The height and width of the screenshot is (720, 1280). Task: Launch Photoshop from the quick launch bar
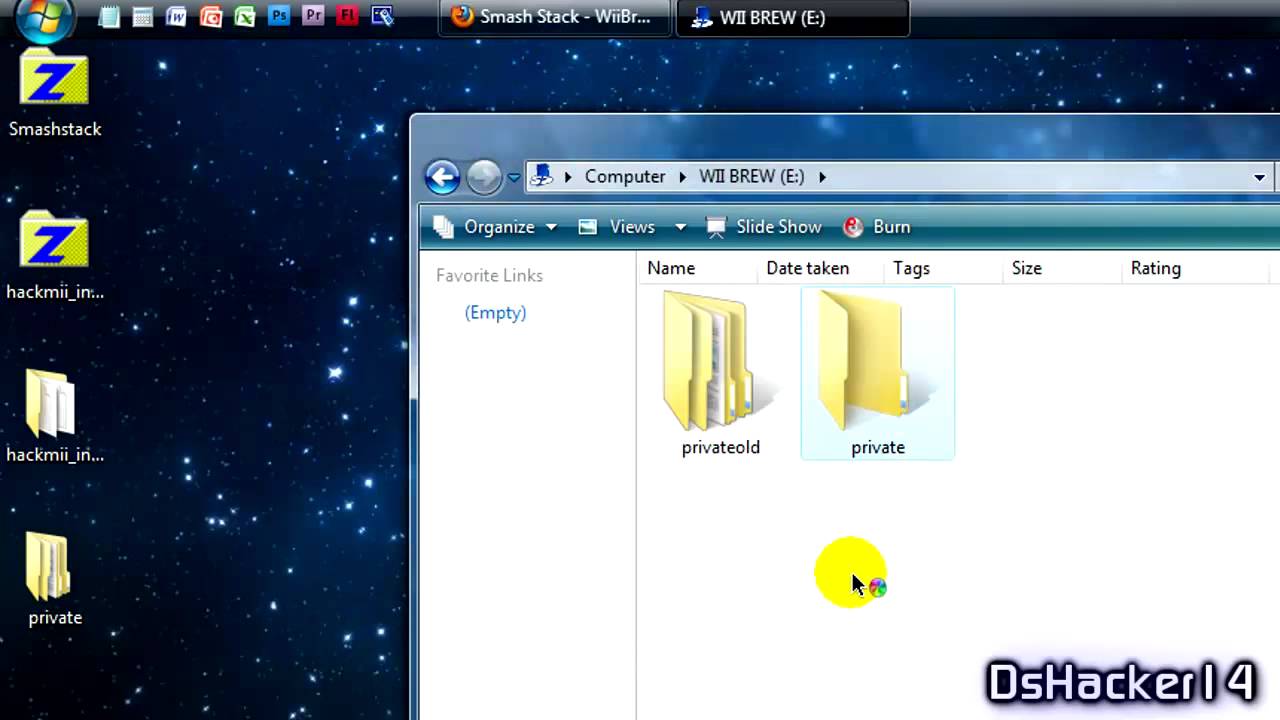(x=279, y=17)
